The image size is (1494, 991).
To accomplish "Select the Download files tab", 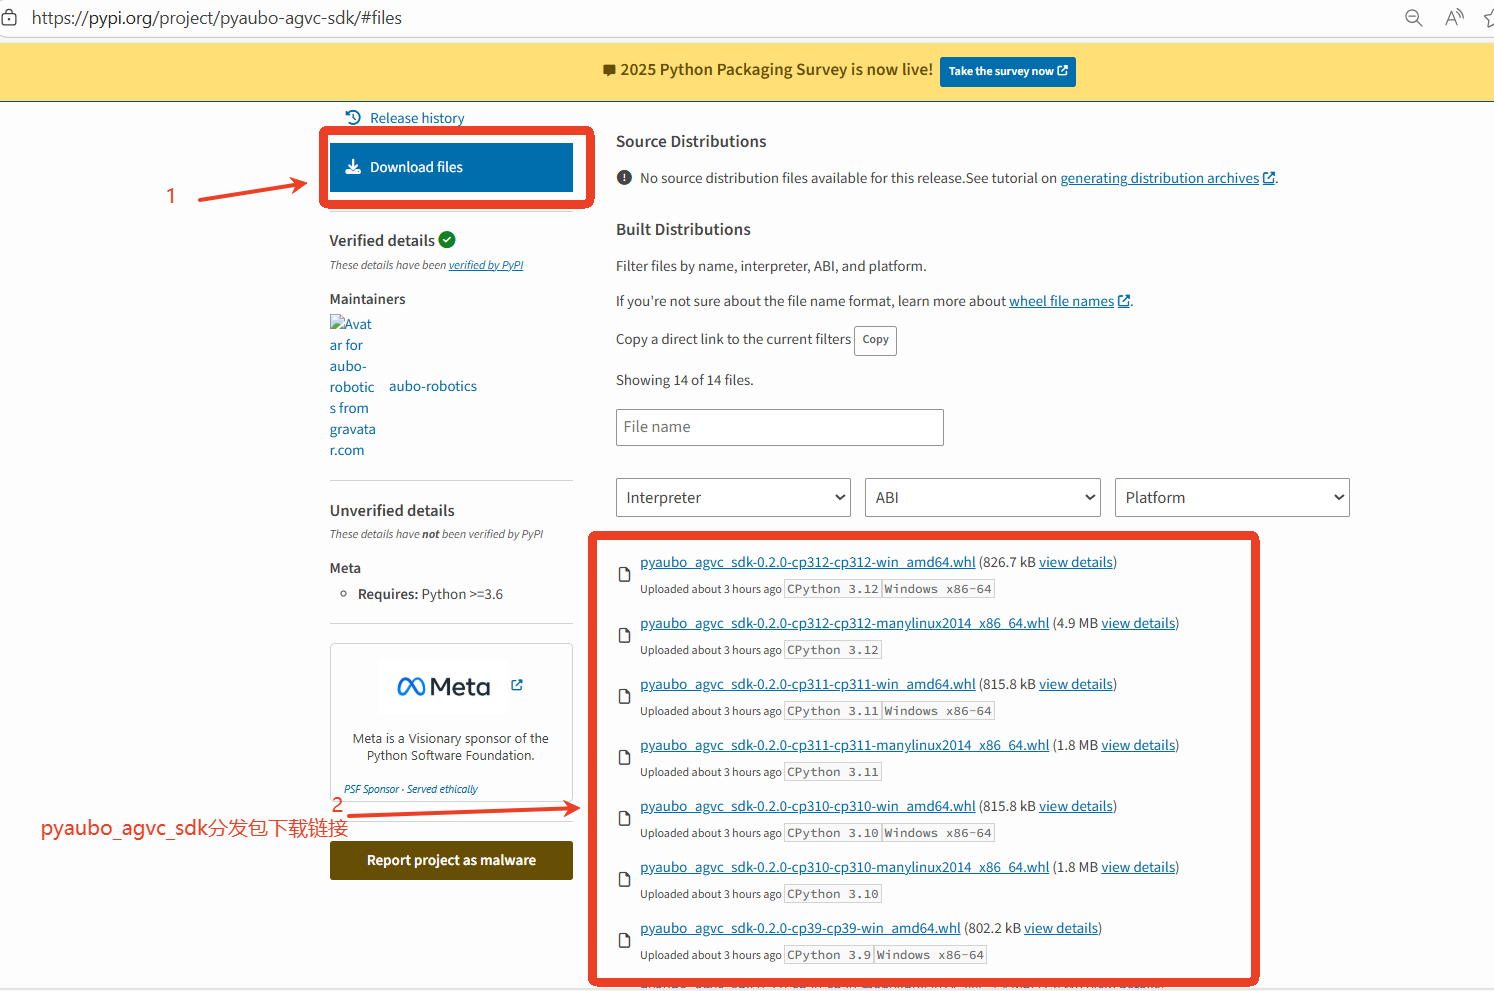I will pyautogui.click(x=451, y=167).
